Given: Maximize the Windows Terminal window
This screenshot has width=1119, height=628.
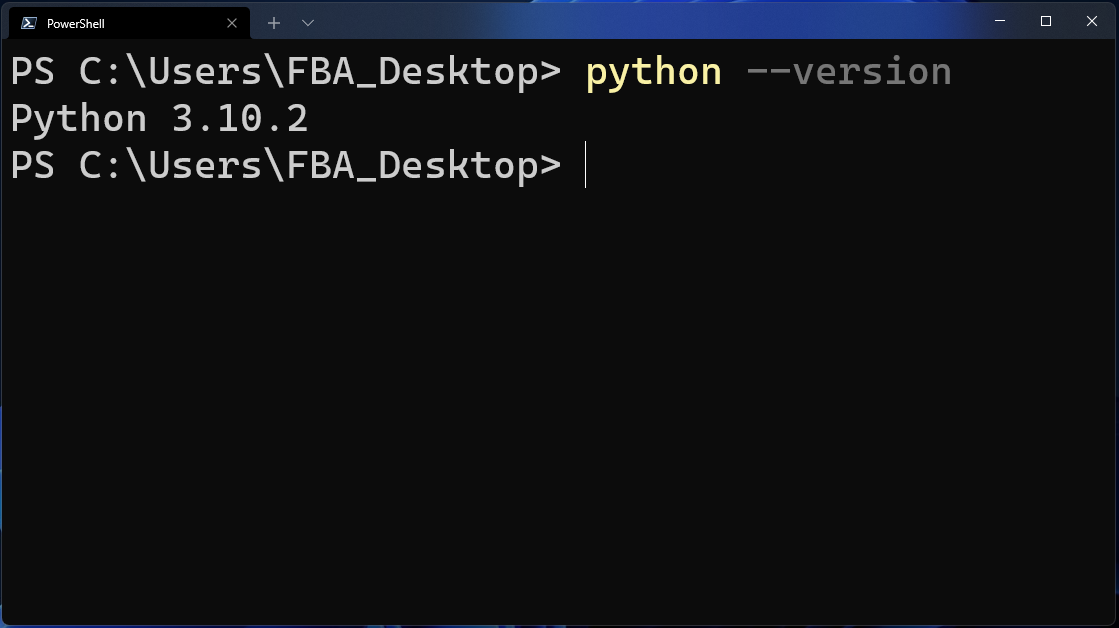Looking at the screenshot, I should pyautogui.click(x=1046, y=20).
